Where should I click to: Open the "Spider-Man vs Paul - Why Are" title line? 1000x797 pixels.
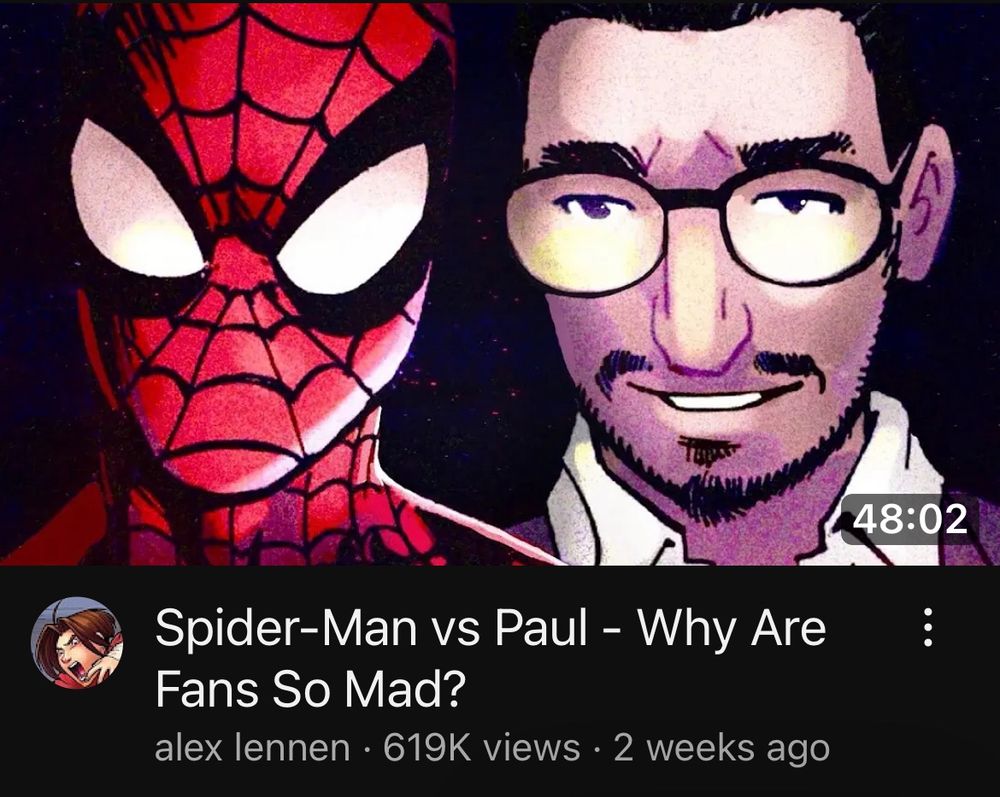point(490,627)
